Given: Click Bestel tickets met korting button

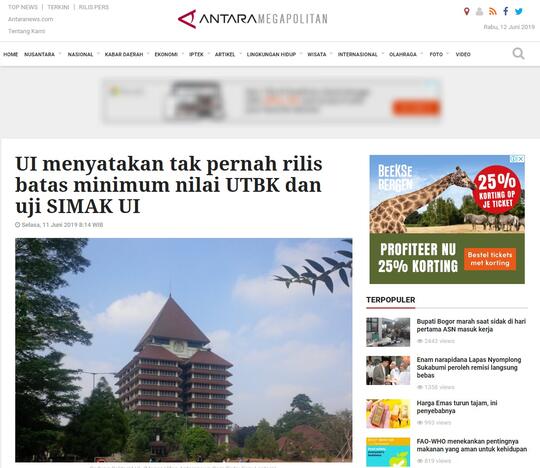Looking at the screenshot, I should pos(490,259).
